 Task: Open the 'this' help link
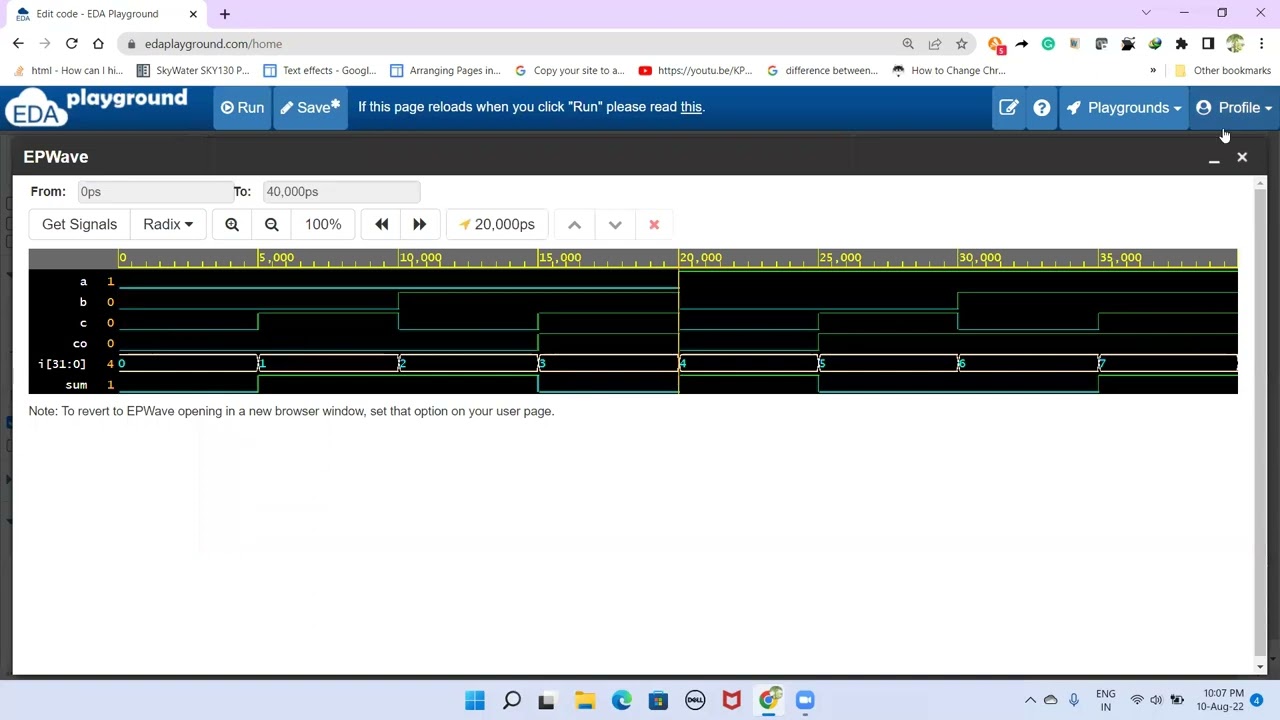[x=691, y=107]
